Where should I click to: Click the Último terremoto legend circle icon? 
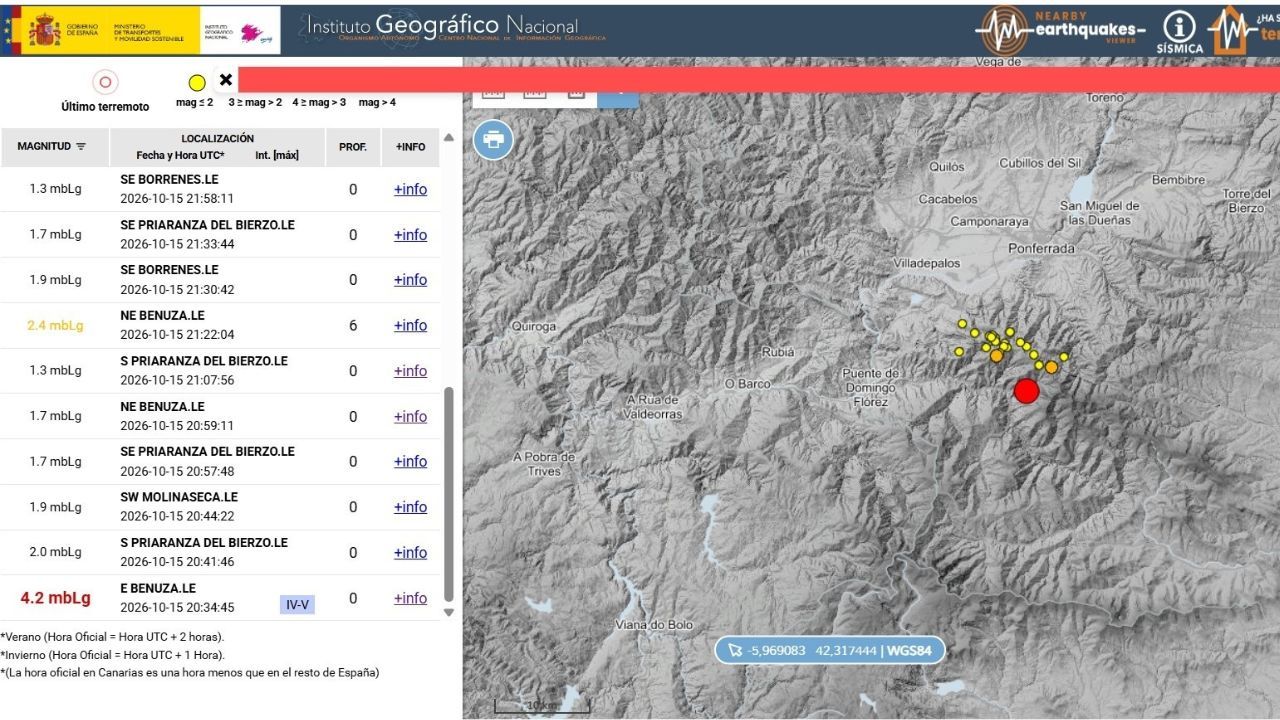(x=105, y=83)
